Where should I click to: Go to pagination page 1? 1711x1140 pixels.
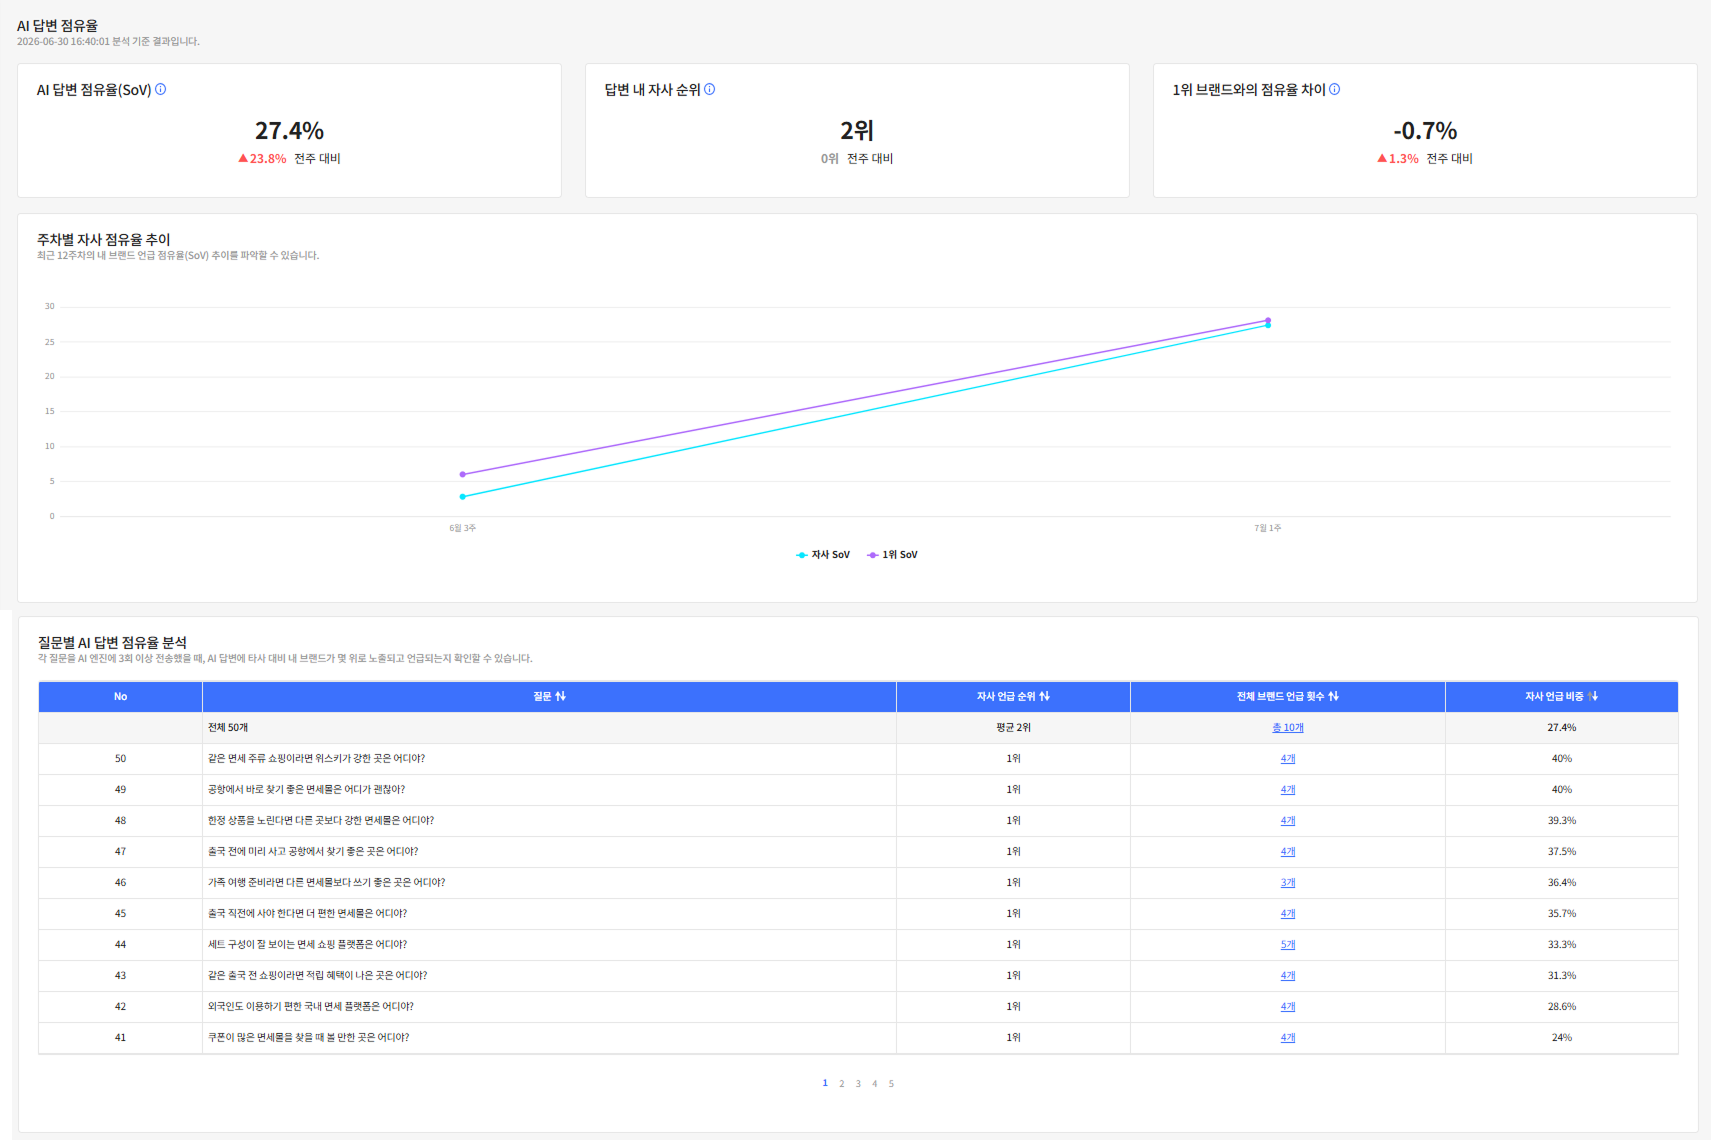[825, 1083]
